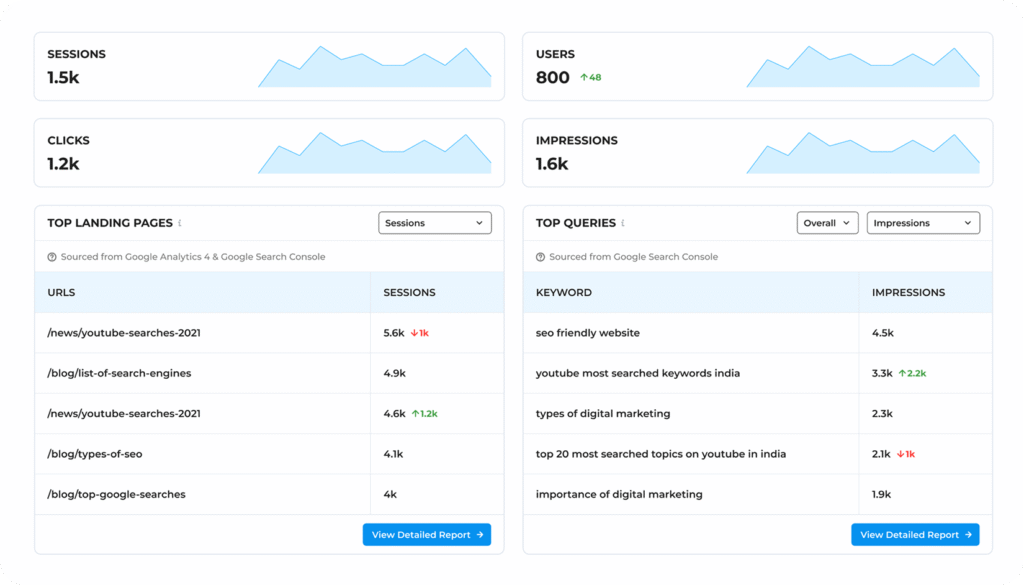Viewport: 1024px width, 585px height.
Task: Select the /blog/types-of-seo landing page
Action: (95, 454)
